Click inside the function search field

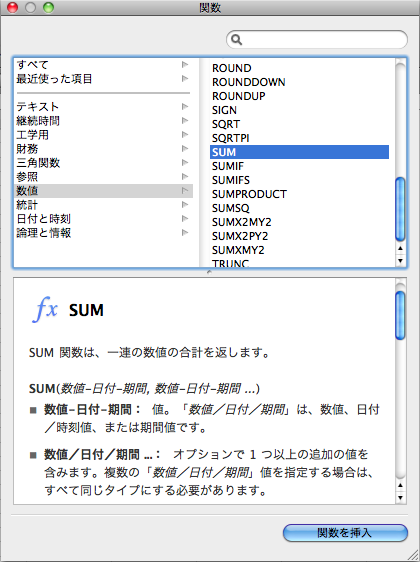324,39
